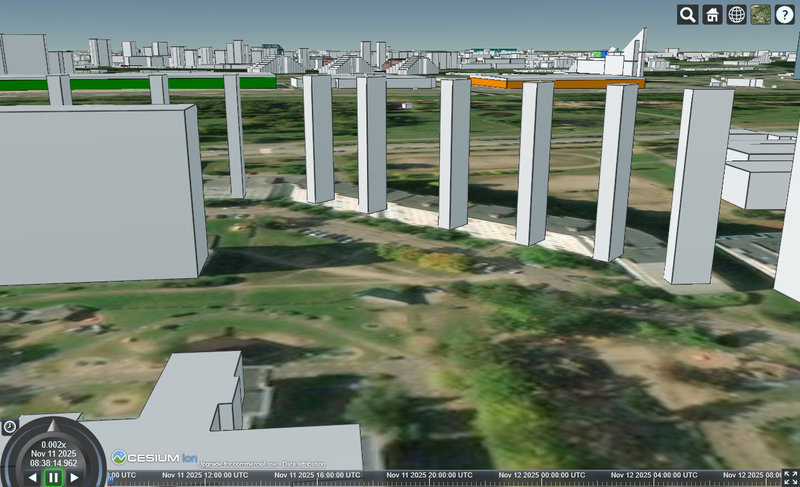Image resolution: width=800 pixels, height=487 pixels.
Task: Open the scene mode globe picker
Action: click(x=737, y=14)
